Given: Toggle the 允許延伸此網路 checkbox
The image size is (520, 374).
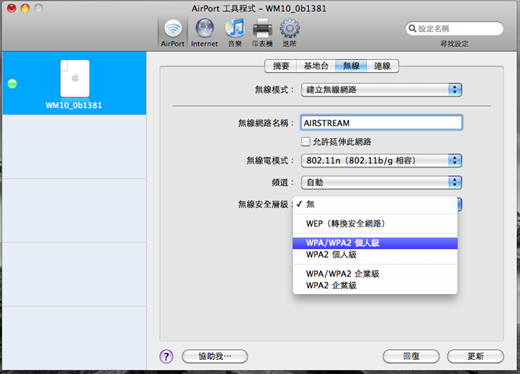Looking at the screenshot, I should 305,142.
